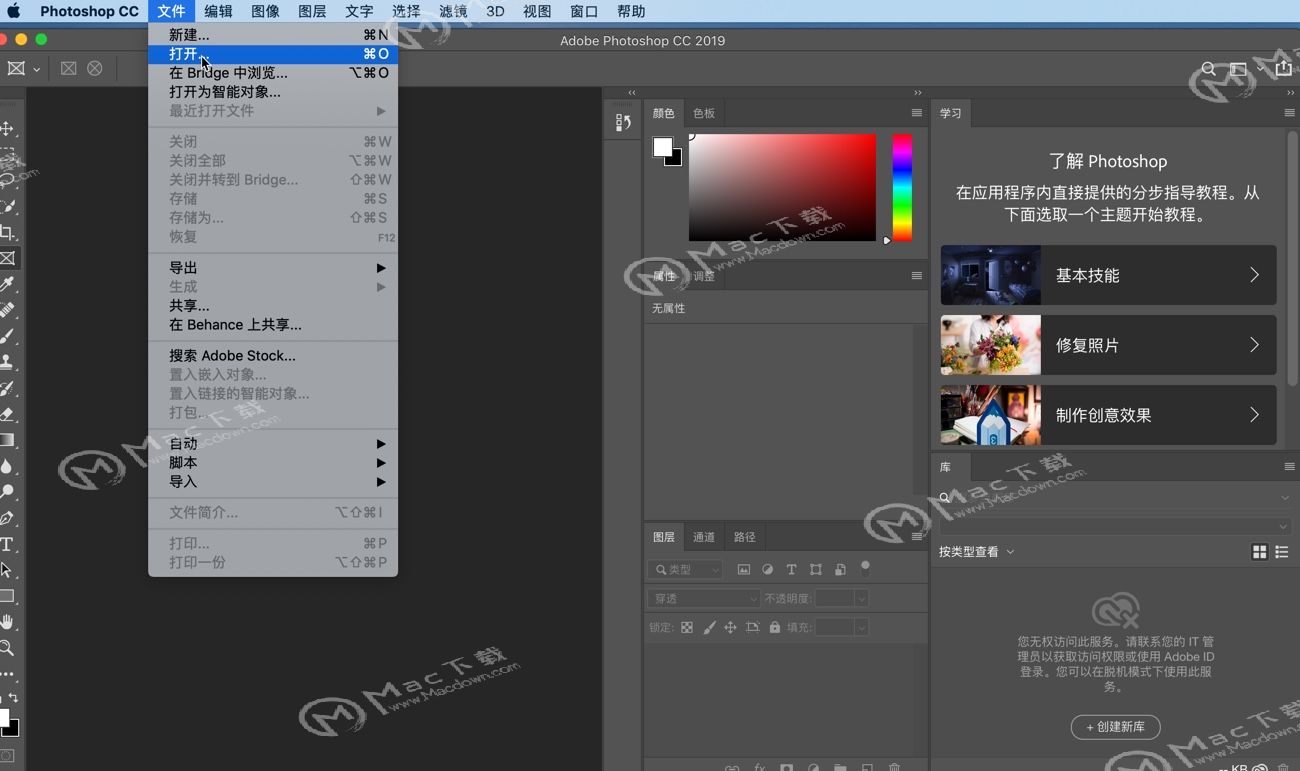Select the Dodge tool

click(x=7, y=492)
